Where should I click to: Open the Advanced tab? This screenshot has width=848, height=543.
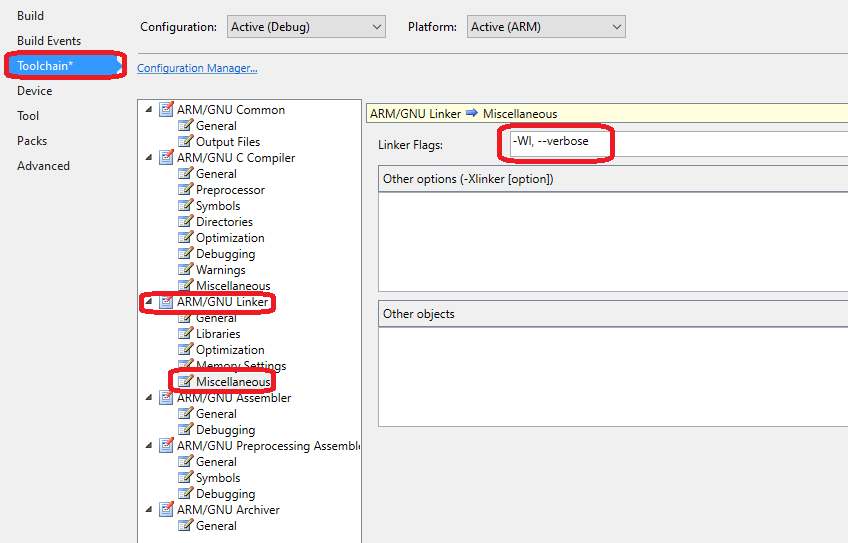[x=43, y=166]
